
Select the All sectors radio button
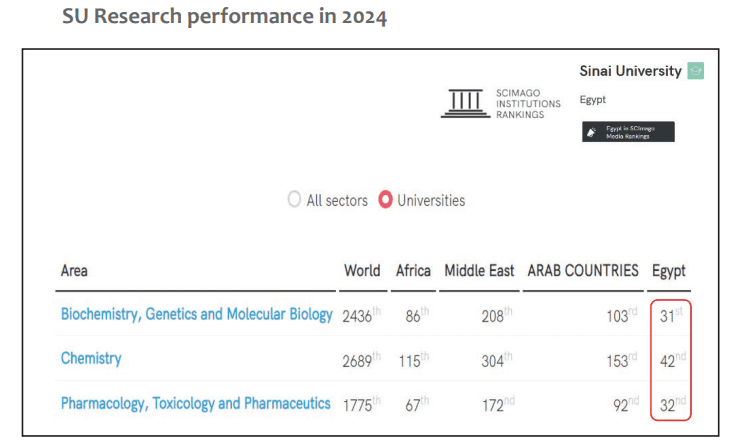pyautogui.click(x=294, y=199)
